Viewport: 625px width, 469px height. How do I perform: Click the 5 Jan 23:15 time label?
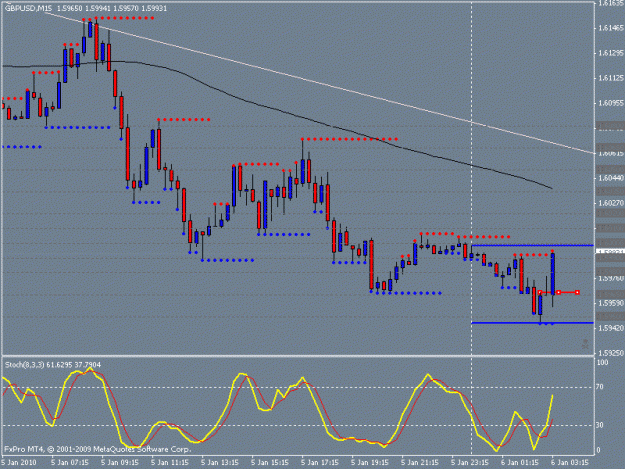(470, 463)
